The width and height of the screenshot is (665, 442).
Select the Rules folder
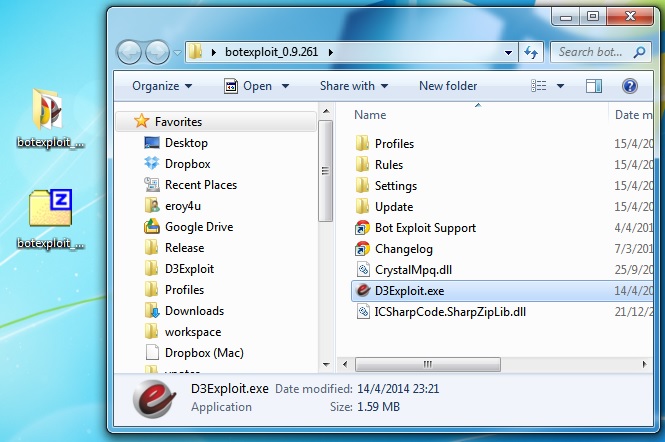tap(389, 165)
